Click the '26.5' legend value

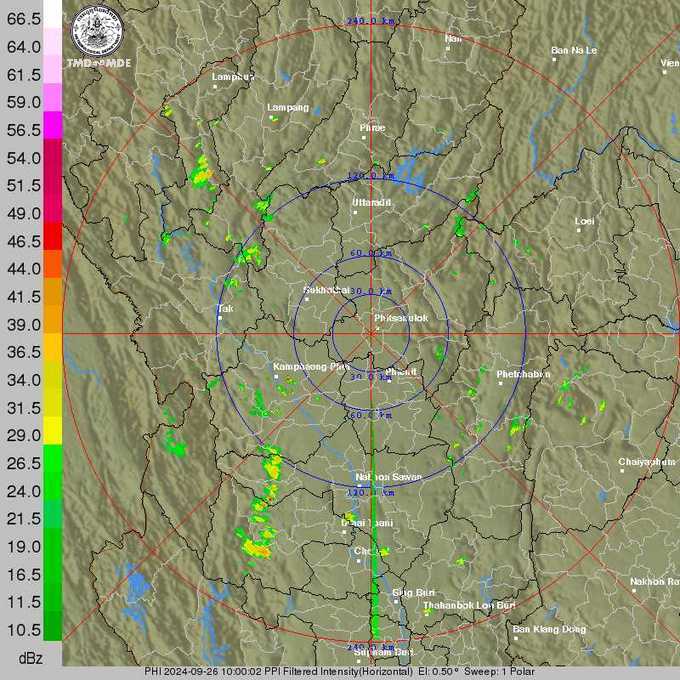(x=24, y=464)
